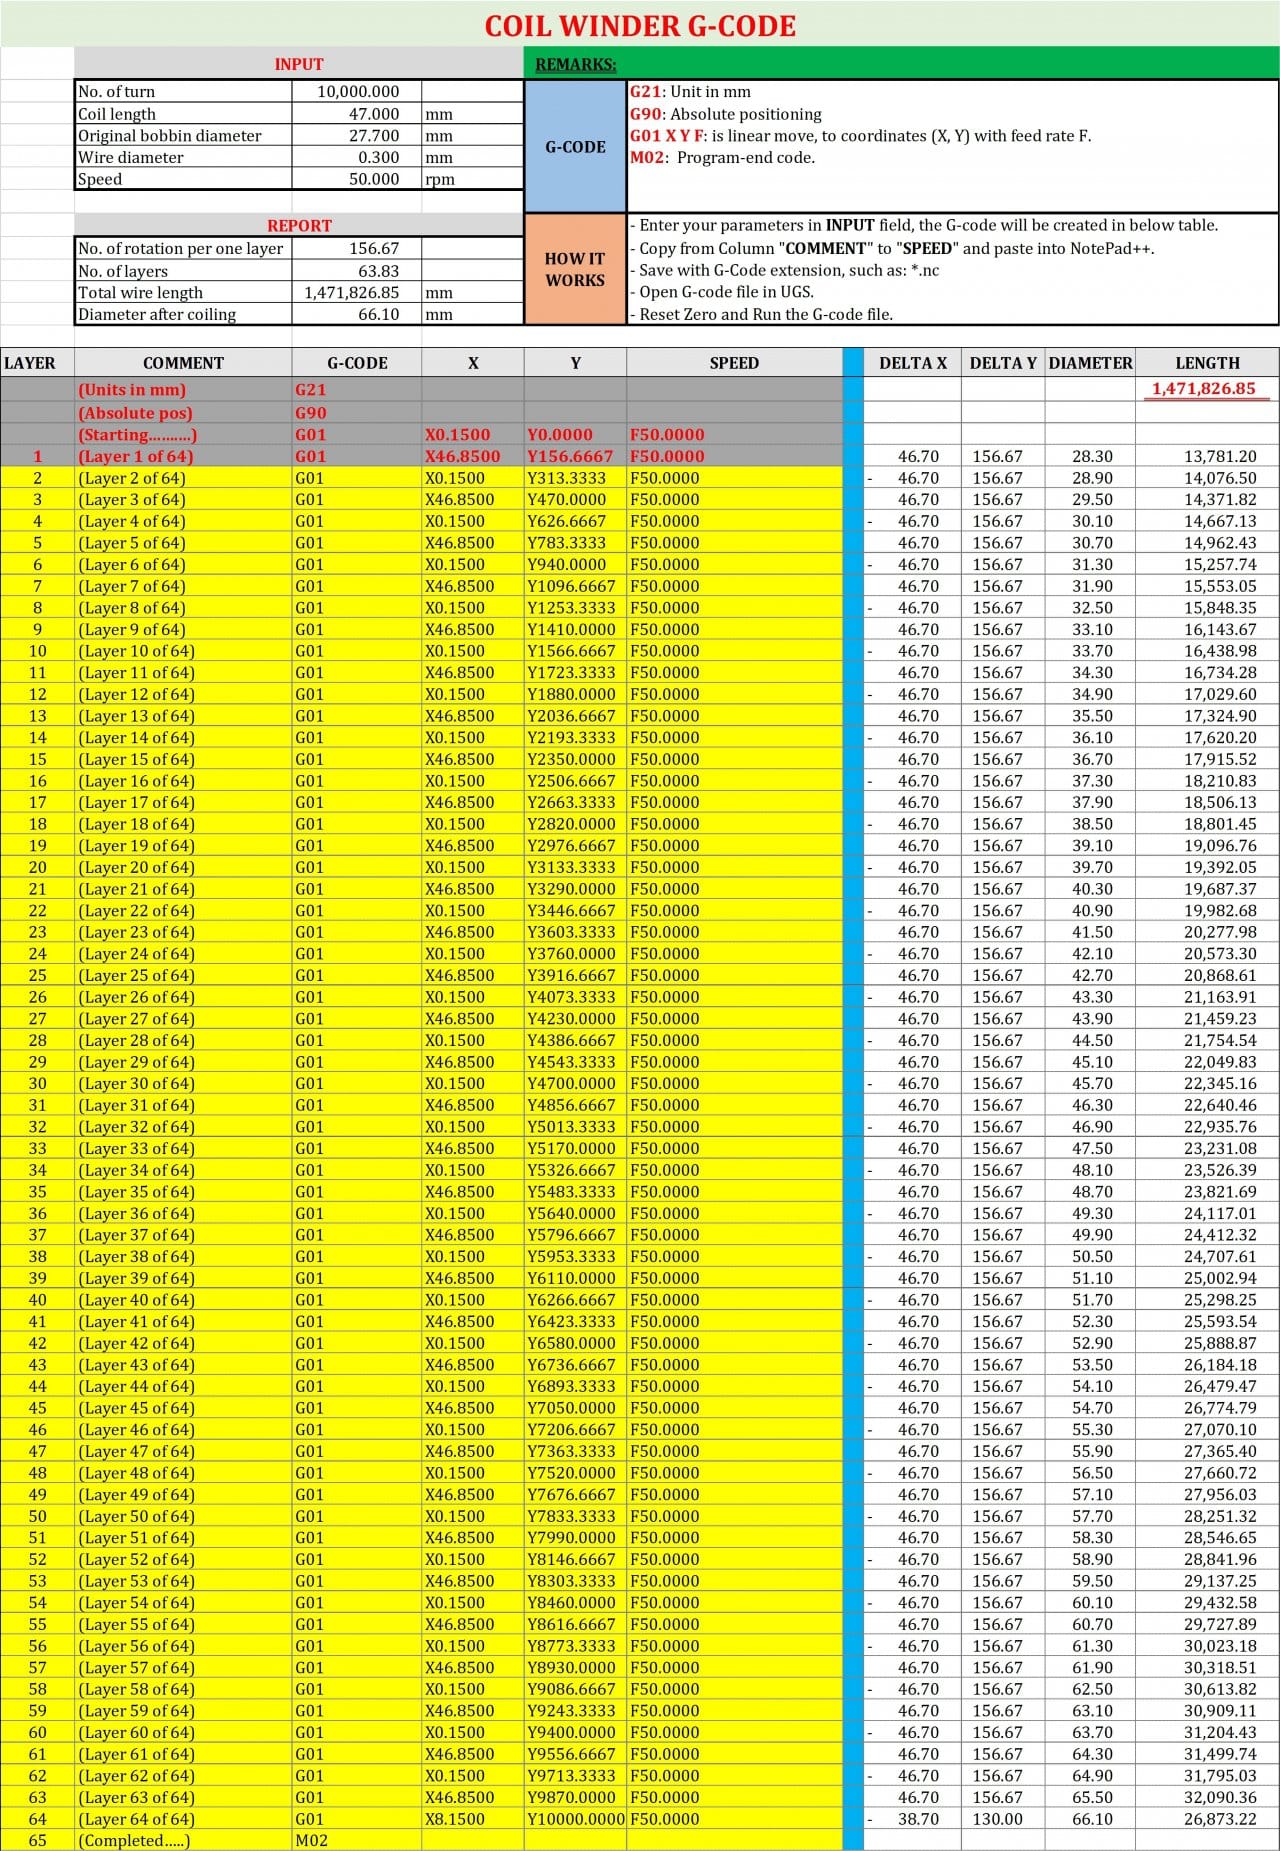Select the final diameter value 66.10 in table
1280x1851 pixels.
coord(1090,1819)
